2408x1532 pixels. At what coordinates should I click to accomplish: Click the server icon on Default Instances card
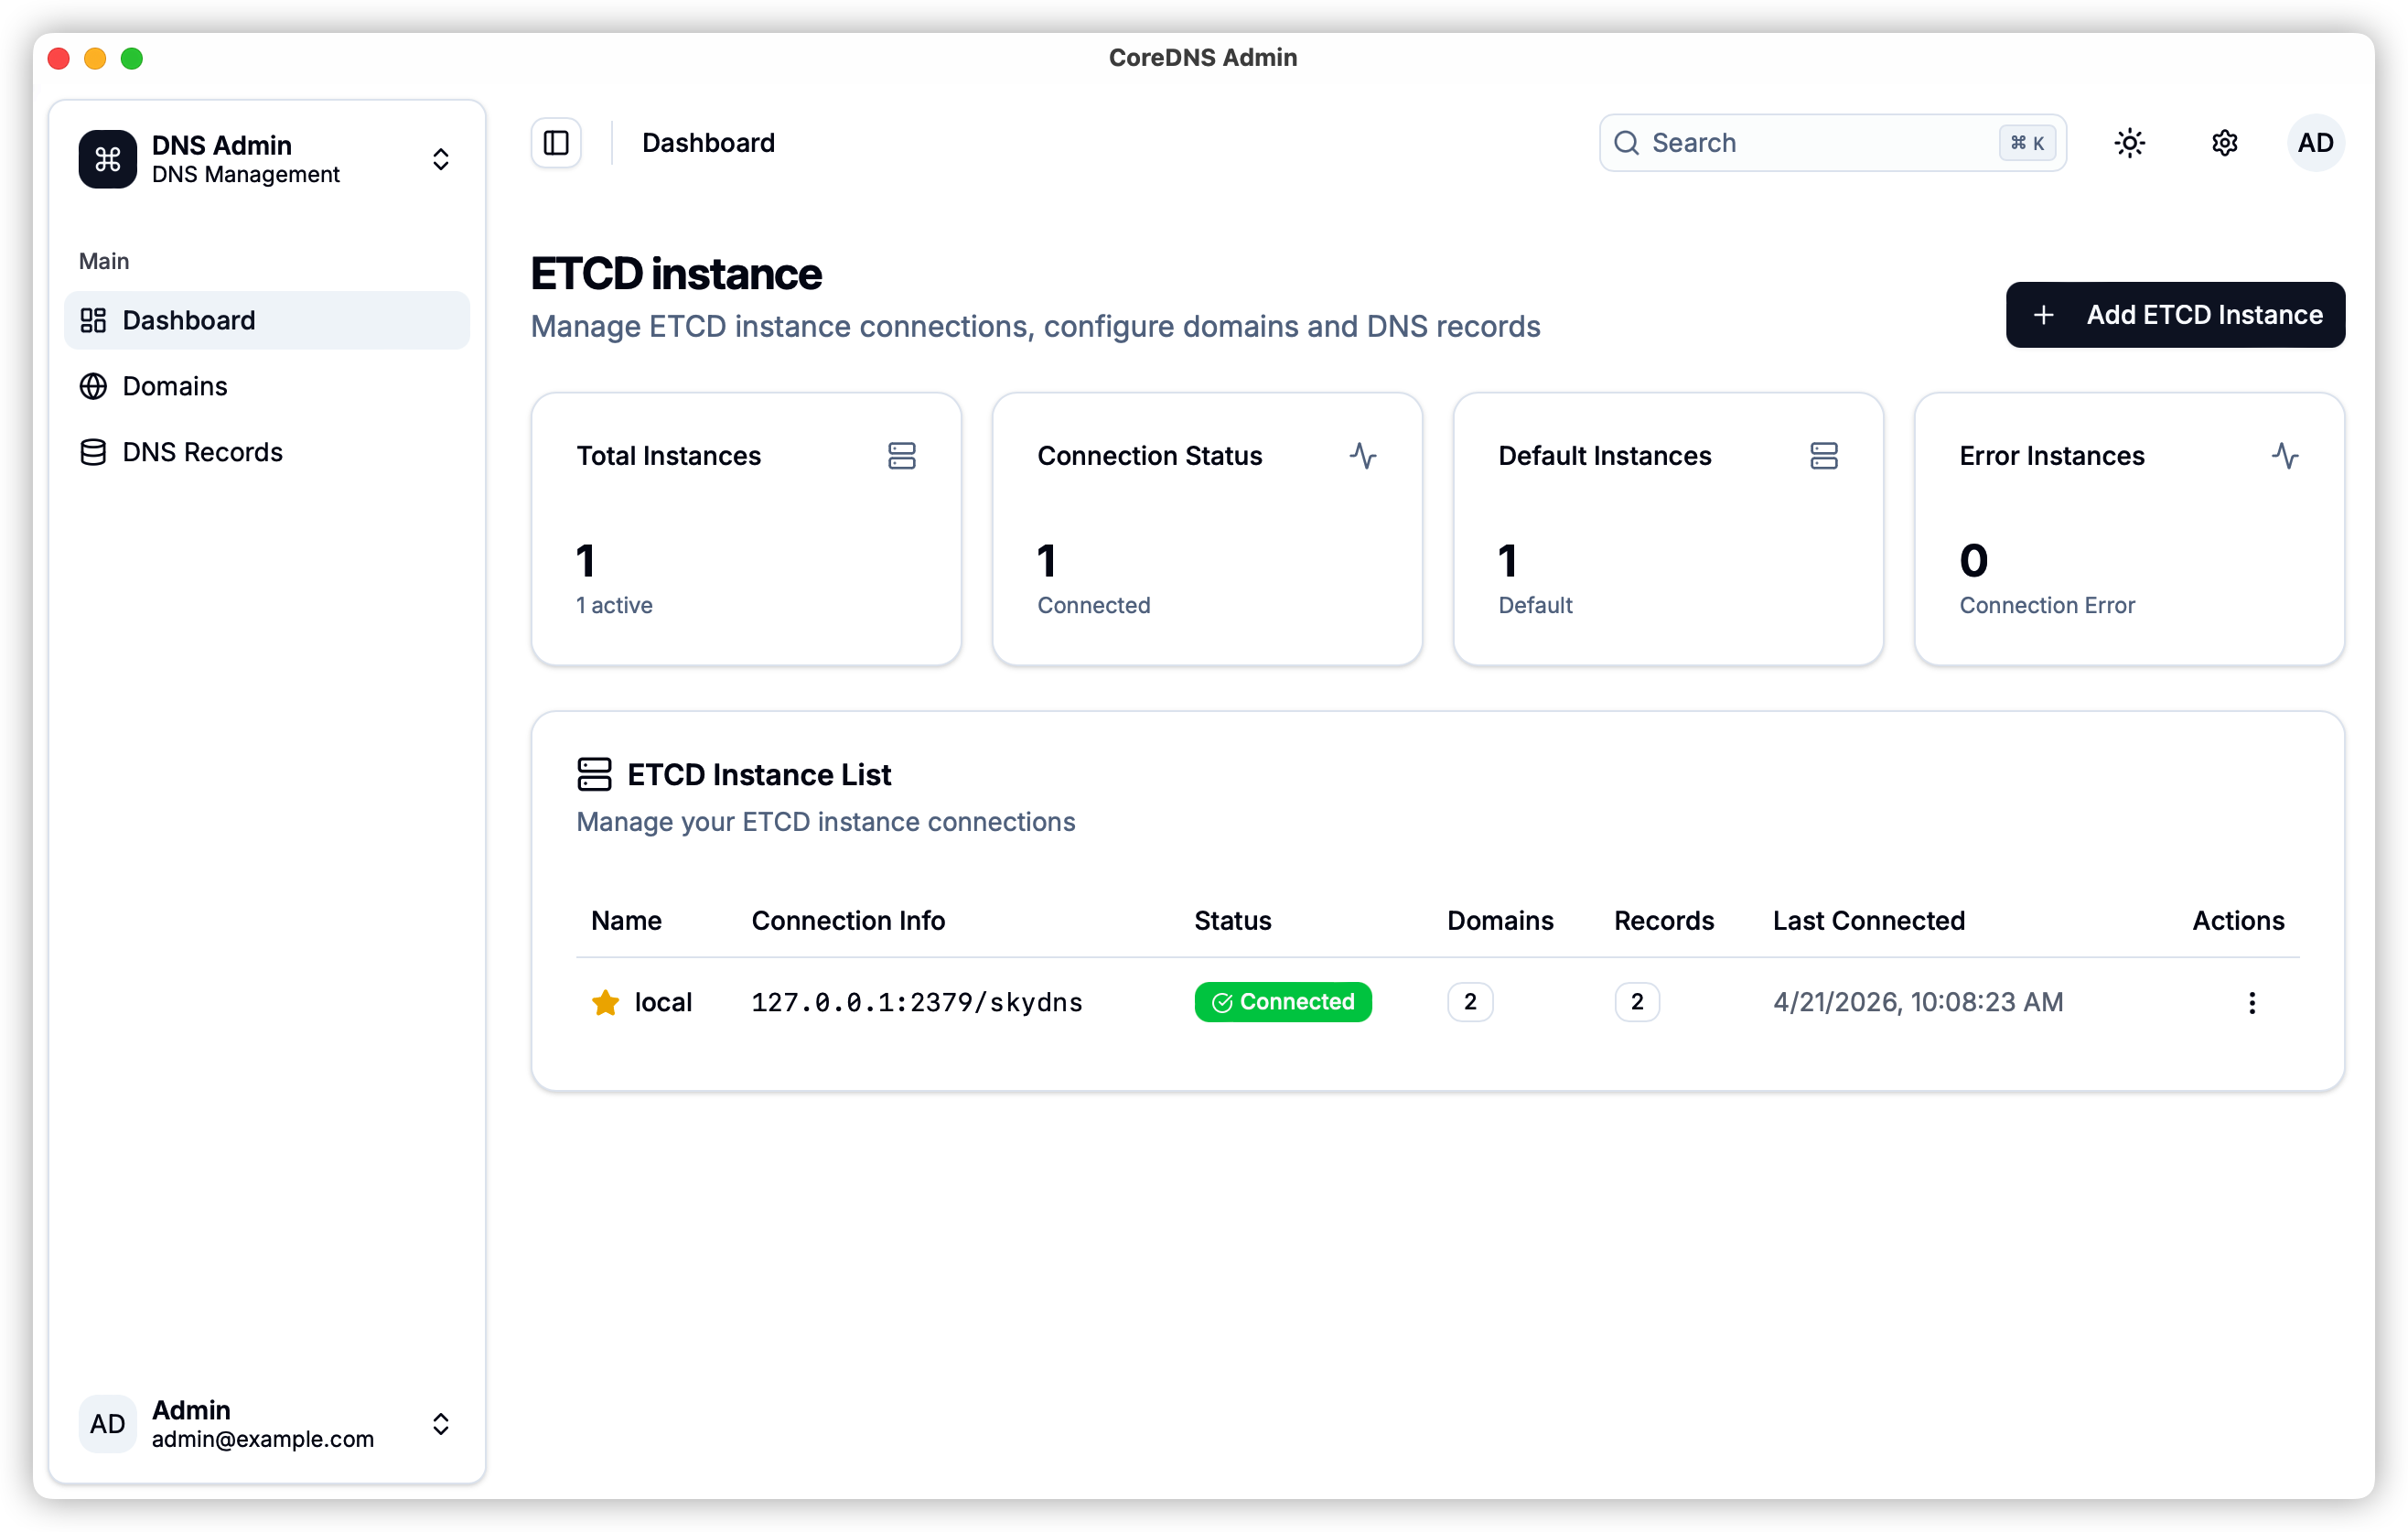(1823, 456)
